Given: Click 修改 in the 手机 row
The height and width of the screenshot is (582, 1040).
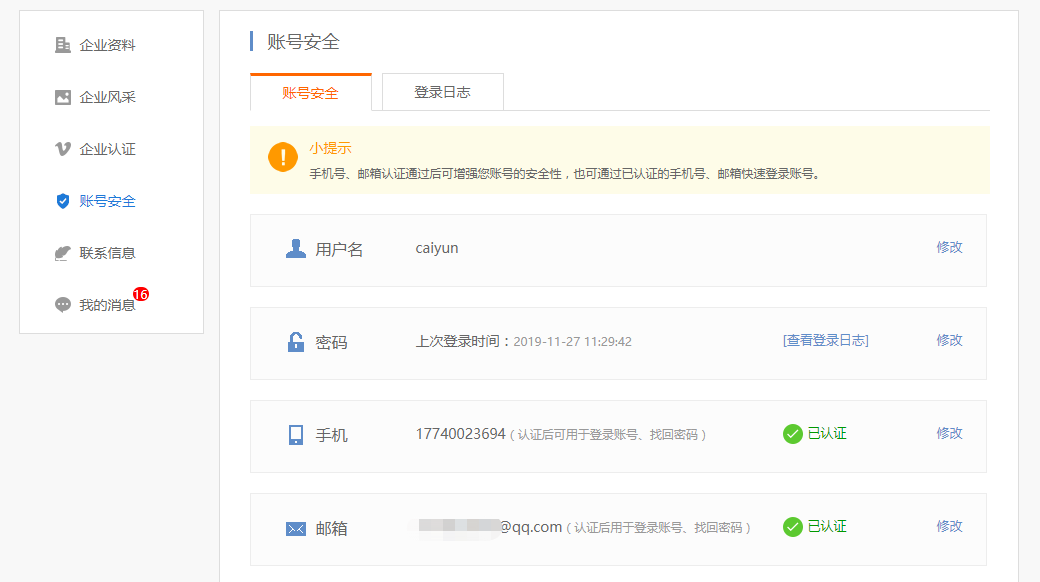Looking at the screenshot, I should click(949, 433).
